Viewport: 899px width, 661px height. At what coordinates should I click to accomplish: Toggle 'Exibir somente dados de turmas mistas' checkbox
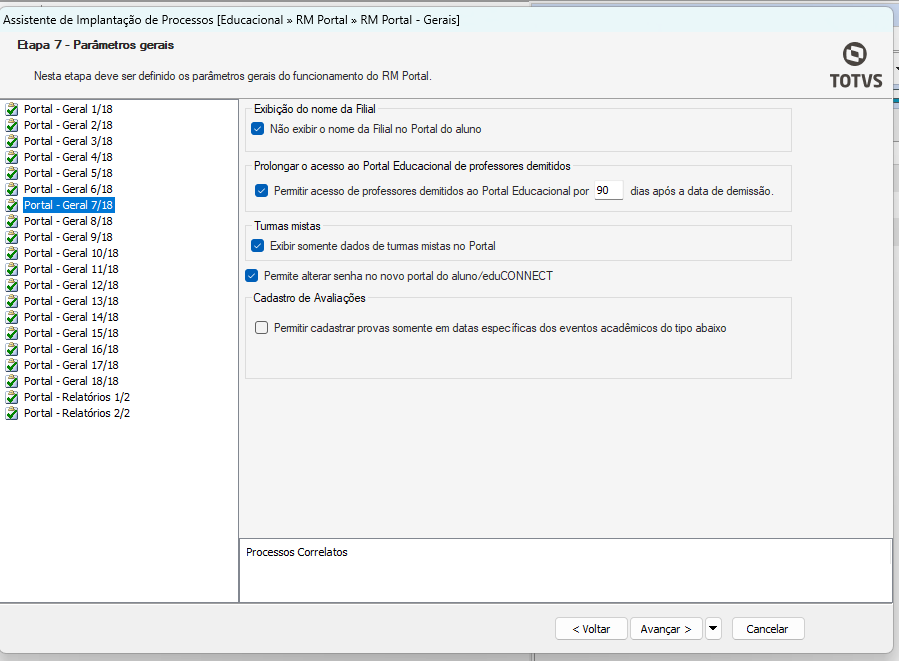click(x=258, y=245)
